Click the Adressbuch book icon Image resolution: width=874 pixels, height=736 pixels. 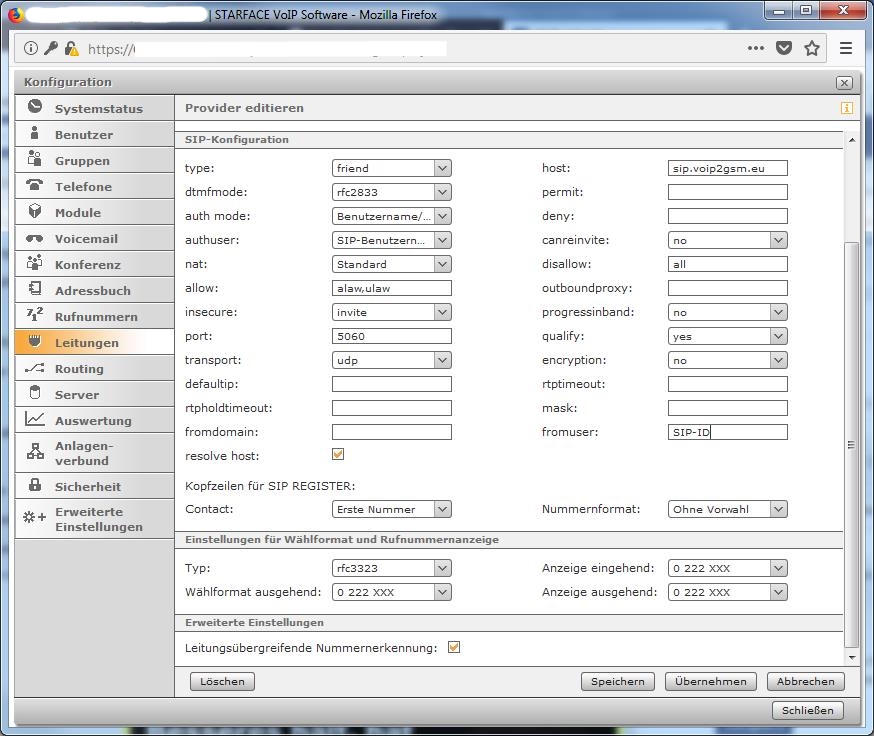[35, 290]
